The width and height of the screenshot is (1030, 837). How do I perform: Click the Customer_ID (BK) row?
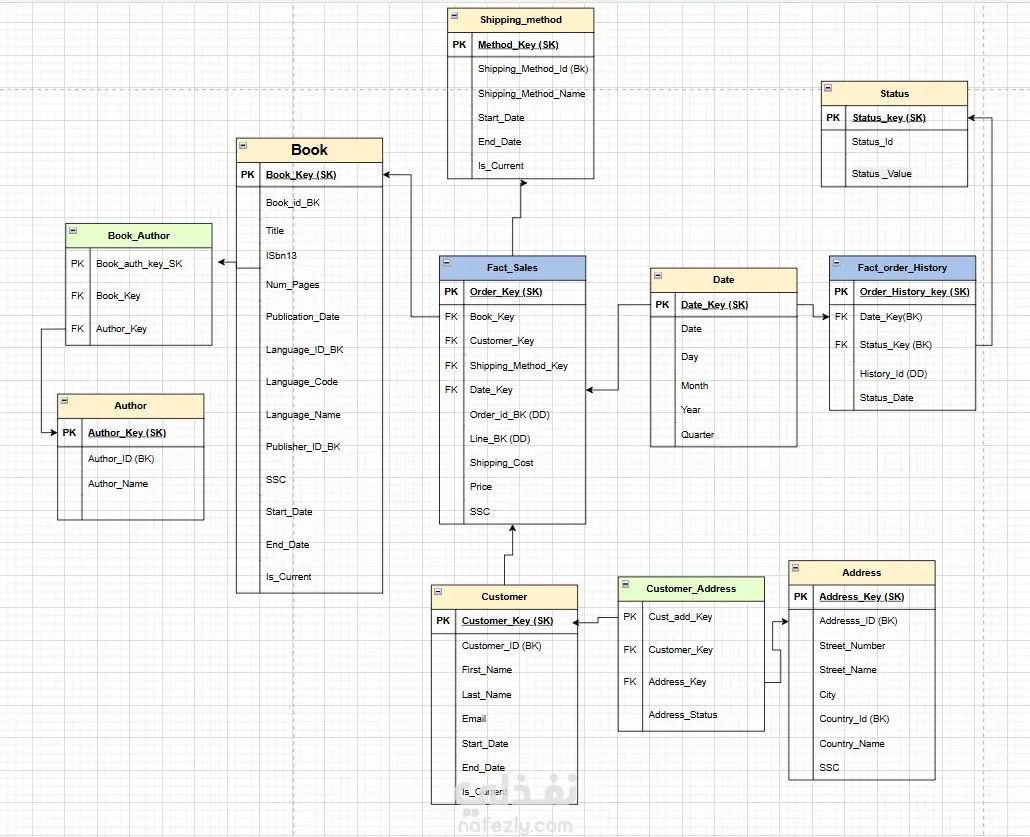coord(504,646)
